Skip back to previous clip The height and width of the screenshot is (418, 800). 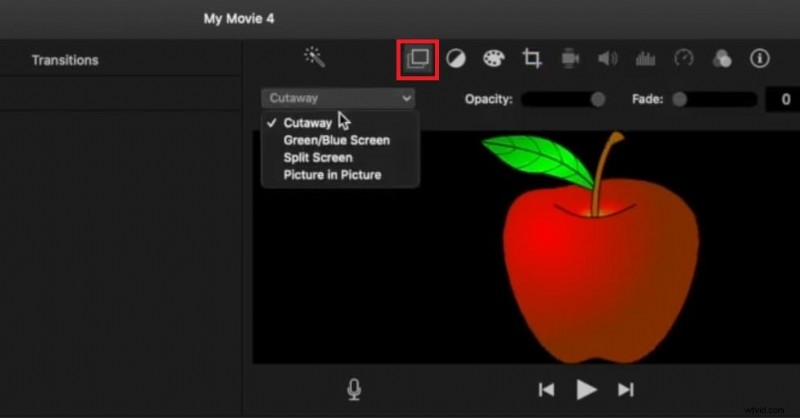[546, 390]
